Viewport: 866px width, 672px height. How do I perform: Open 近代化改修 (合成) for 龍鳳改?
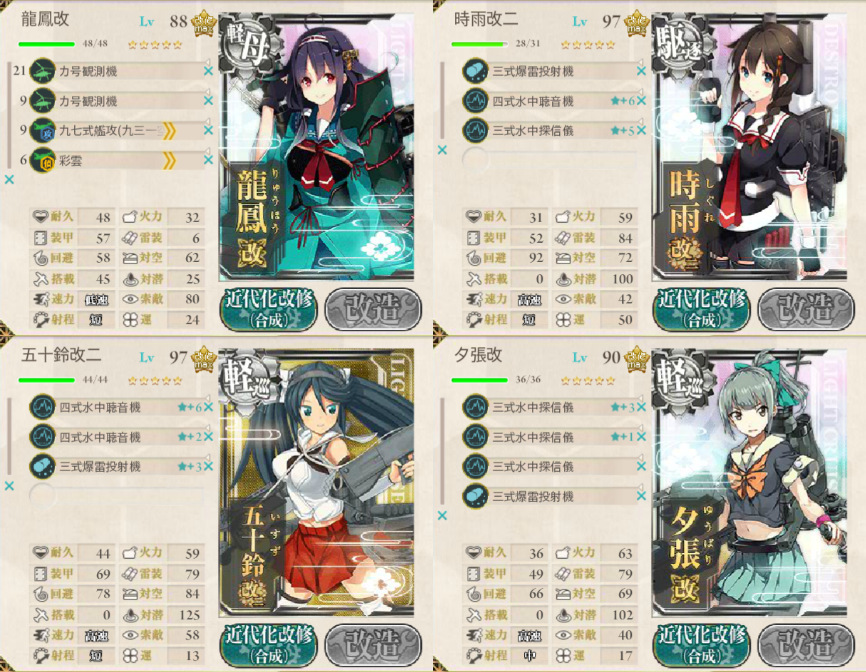[269, 309]
